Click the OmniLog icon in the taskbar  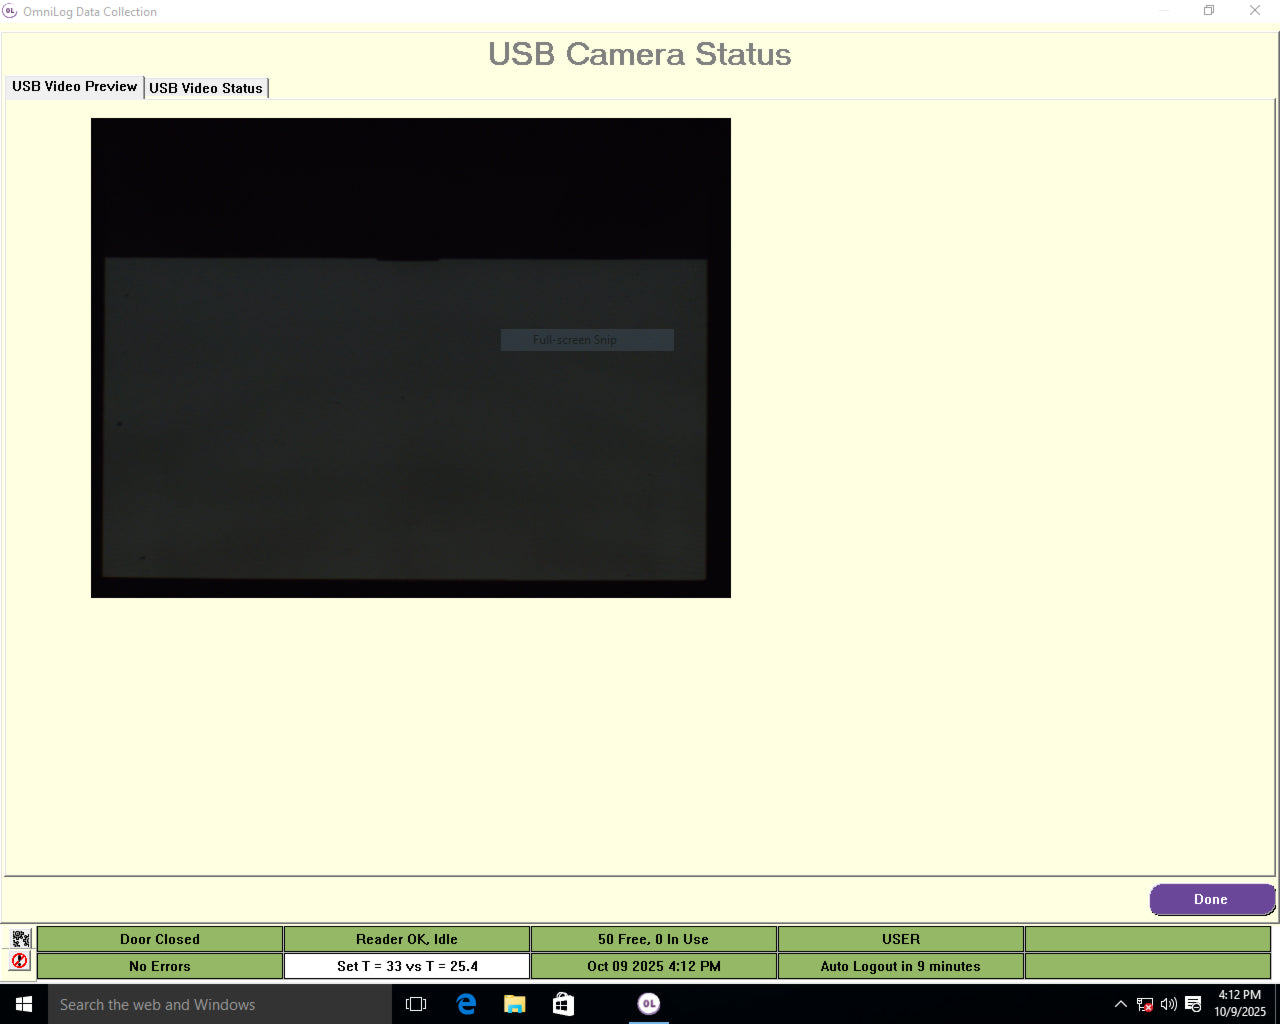pos(649,1004)
